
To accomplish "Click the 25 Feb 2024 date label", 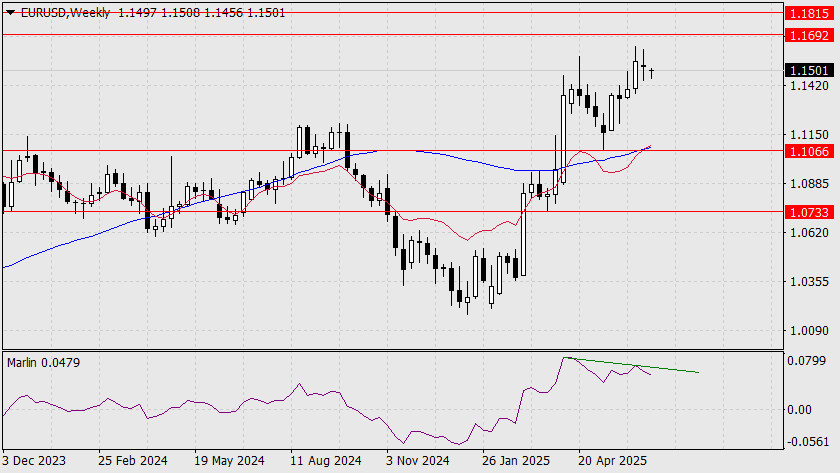I will (133, 461).
